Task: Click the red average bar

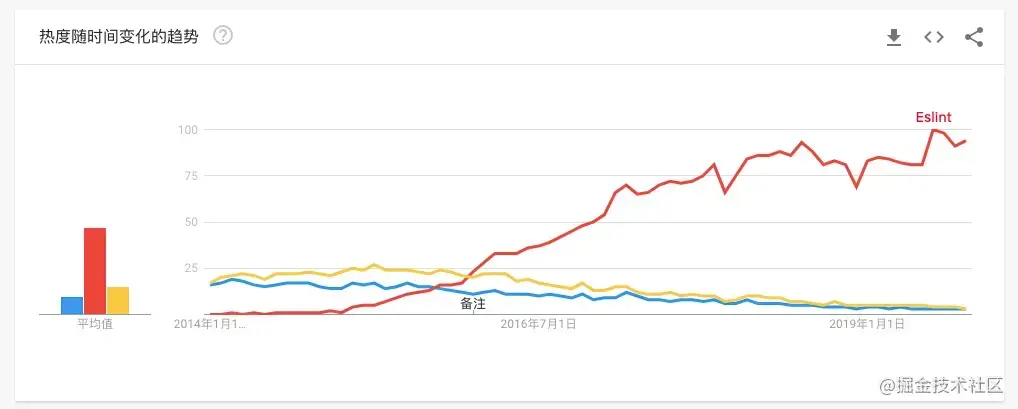Action: pyautogui.click(x=95, y=271)
